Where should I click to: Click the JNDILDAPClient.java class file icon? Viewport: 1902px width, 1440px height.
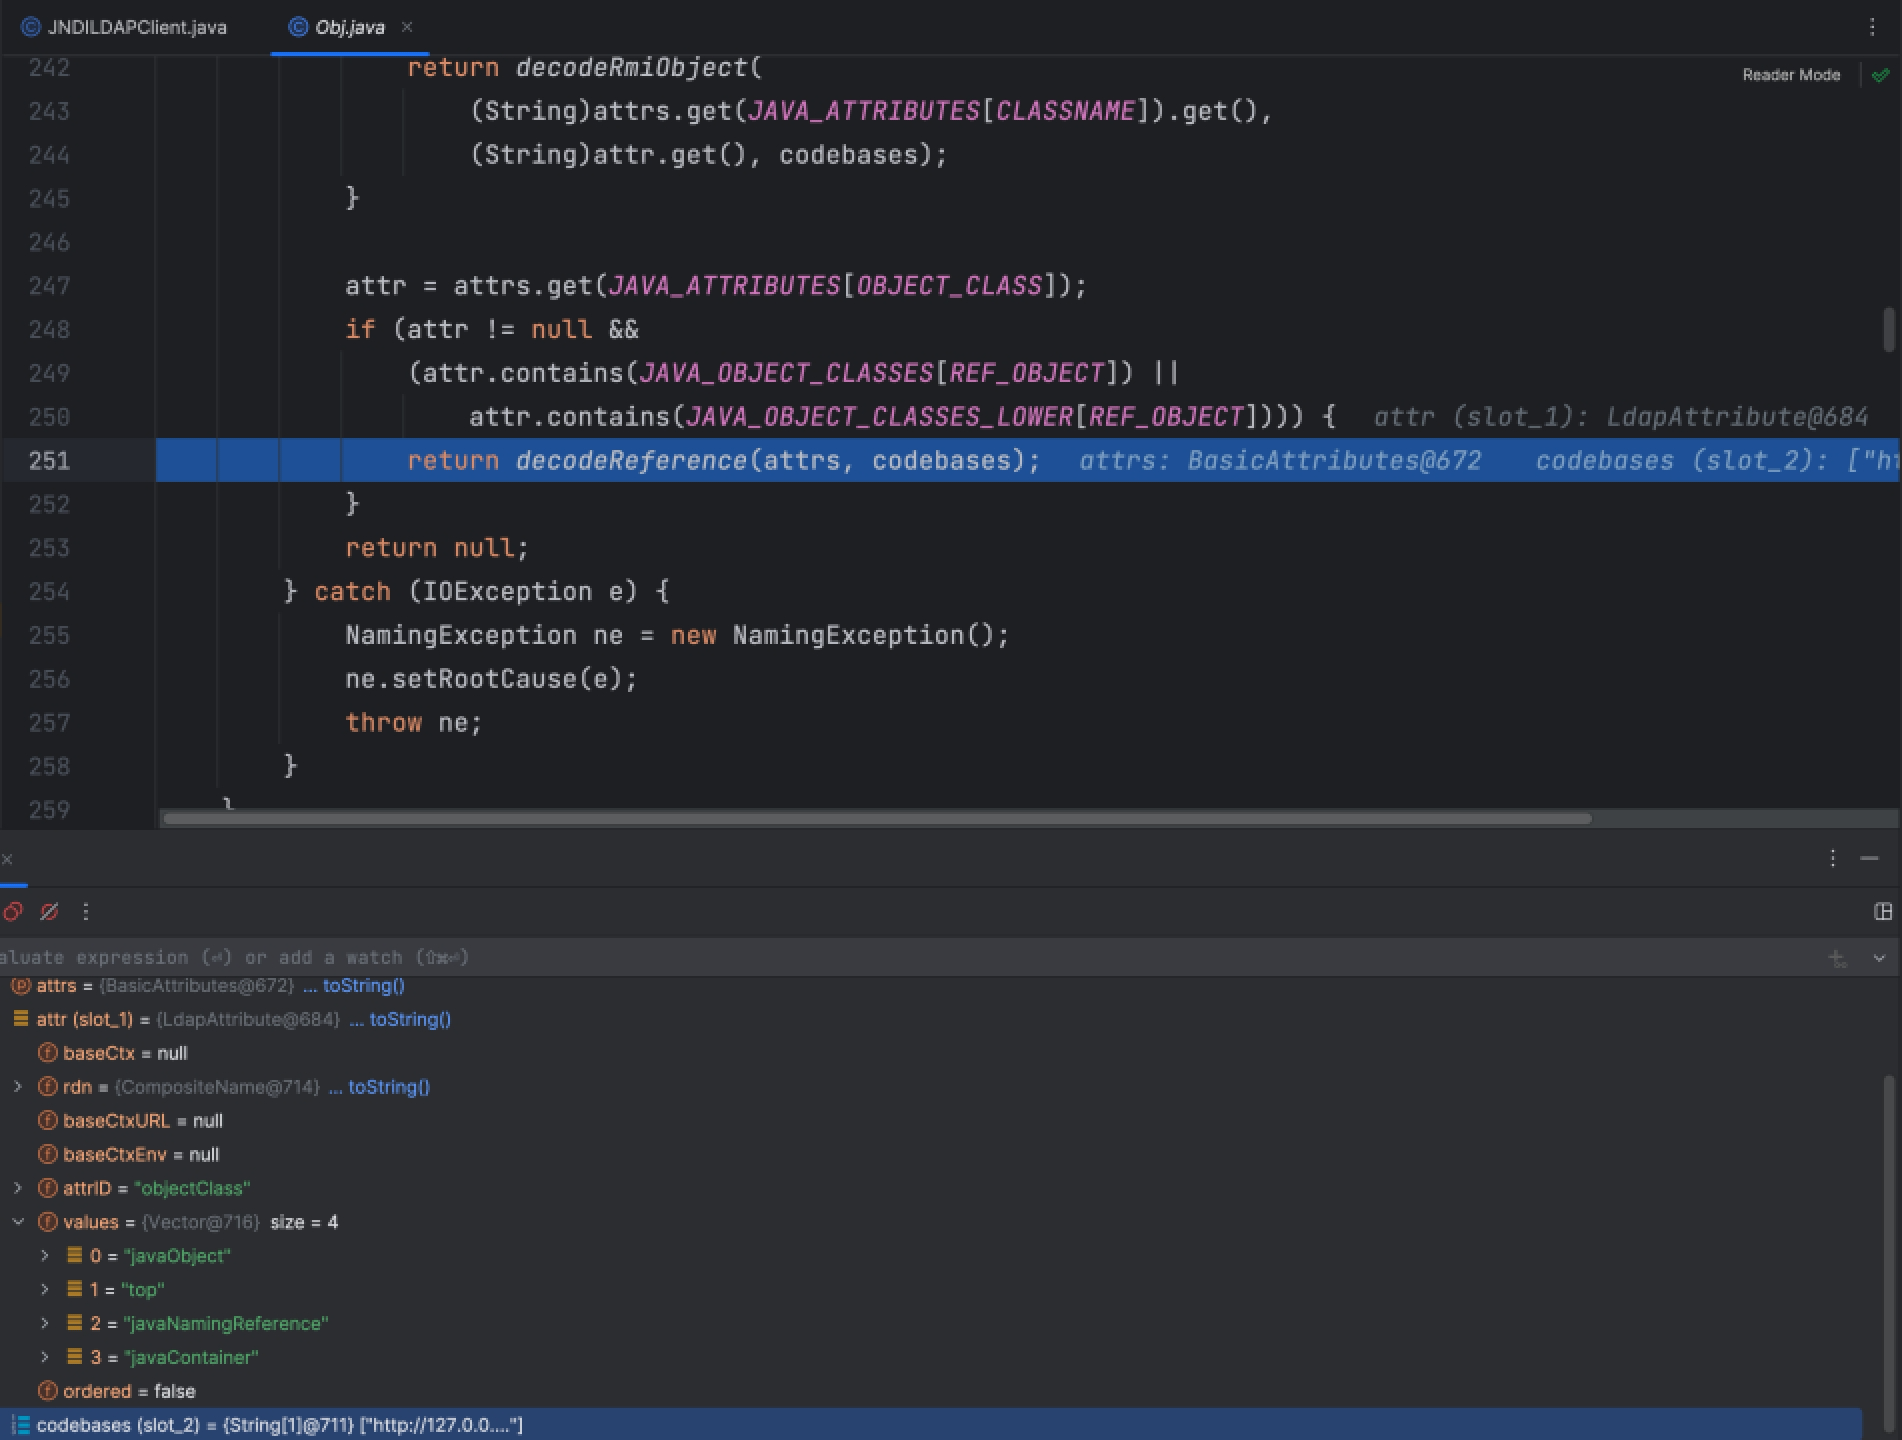coord(30,27)
